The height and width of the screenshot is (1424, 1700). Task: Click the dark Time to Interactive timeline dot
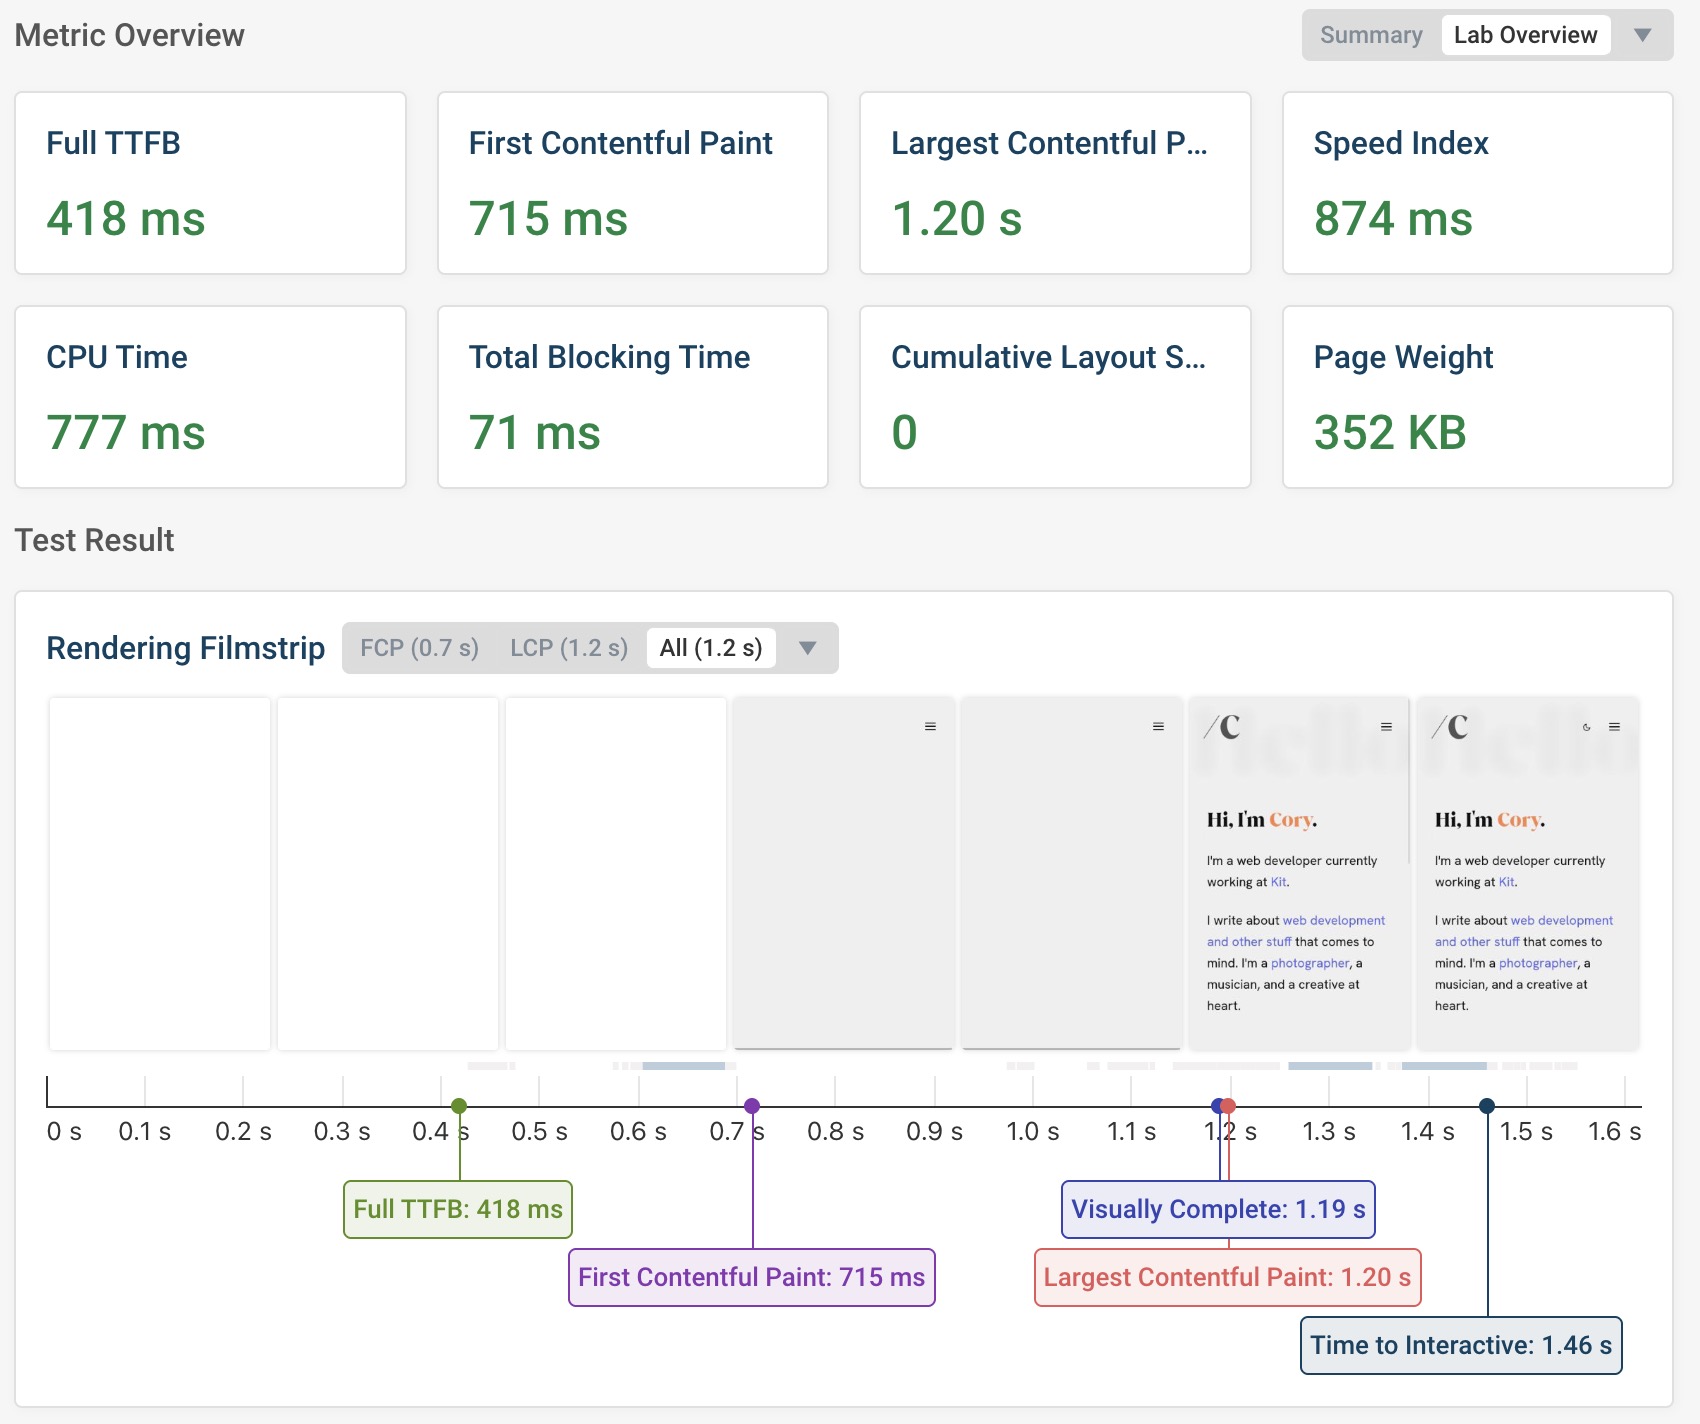[1487, 1106]
